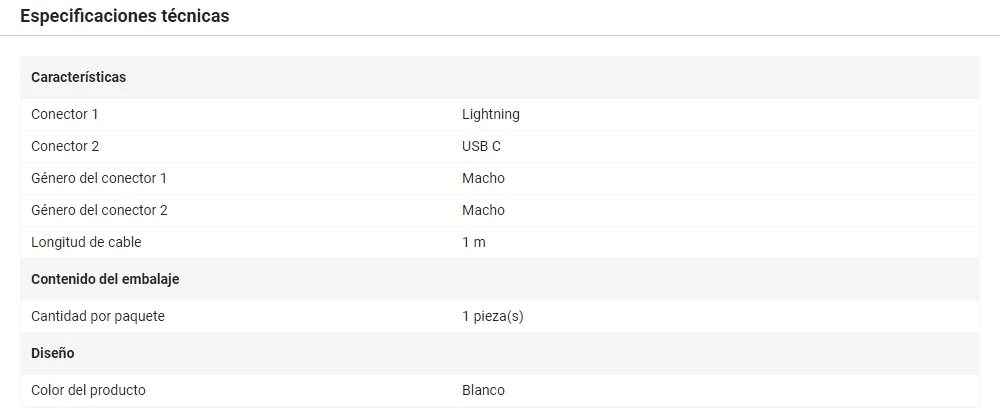Click the Longitud de cable label

pyautogui.click(x=86, y=242)
